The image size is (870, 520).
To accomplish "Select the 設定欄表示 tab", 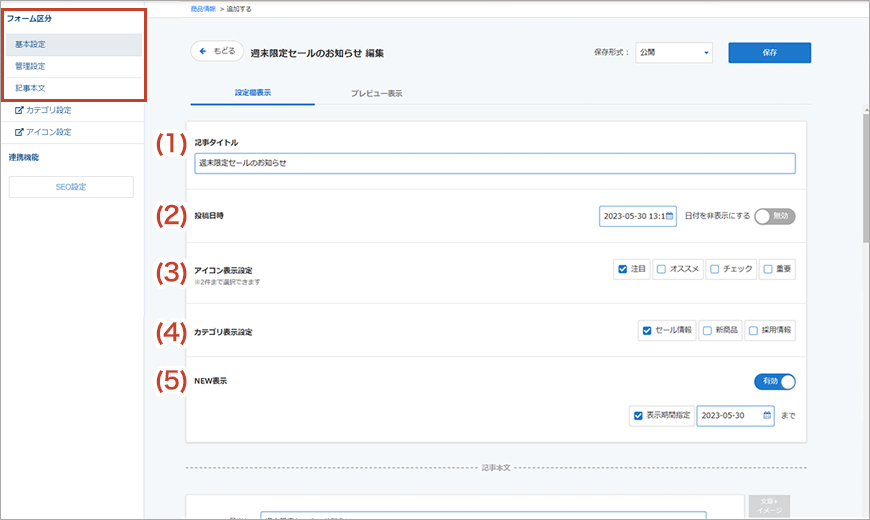I will [252, 93].
